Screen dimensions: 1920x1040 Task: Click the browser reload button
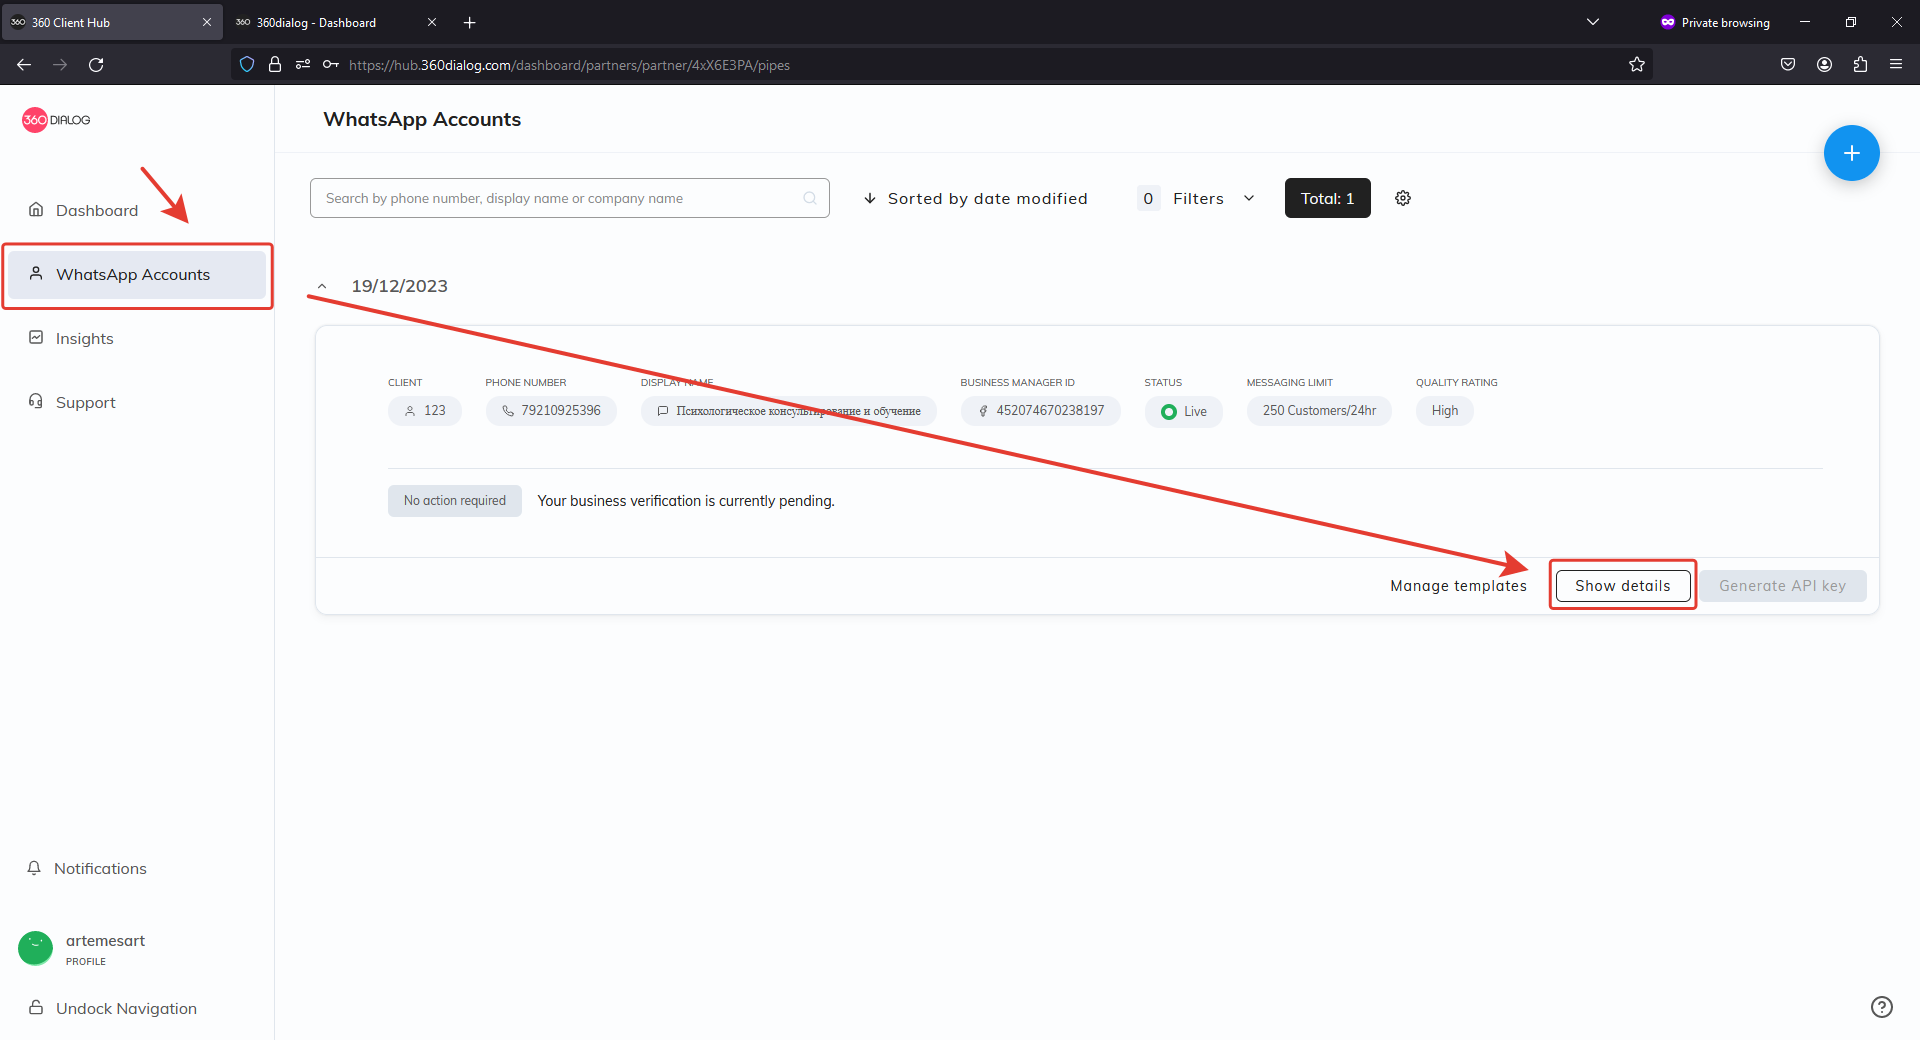96,65
